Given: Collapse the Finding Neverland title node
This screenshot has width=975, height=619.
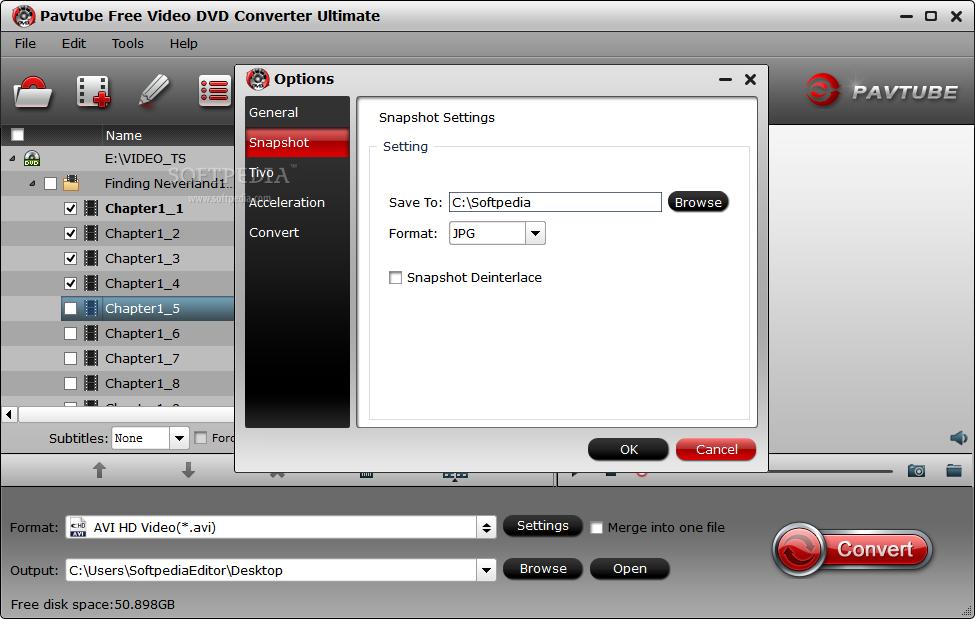Looking at the screenshot, I should (x=32, y=184).
